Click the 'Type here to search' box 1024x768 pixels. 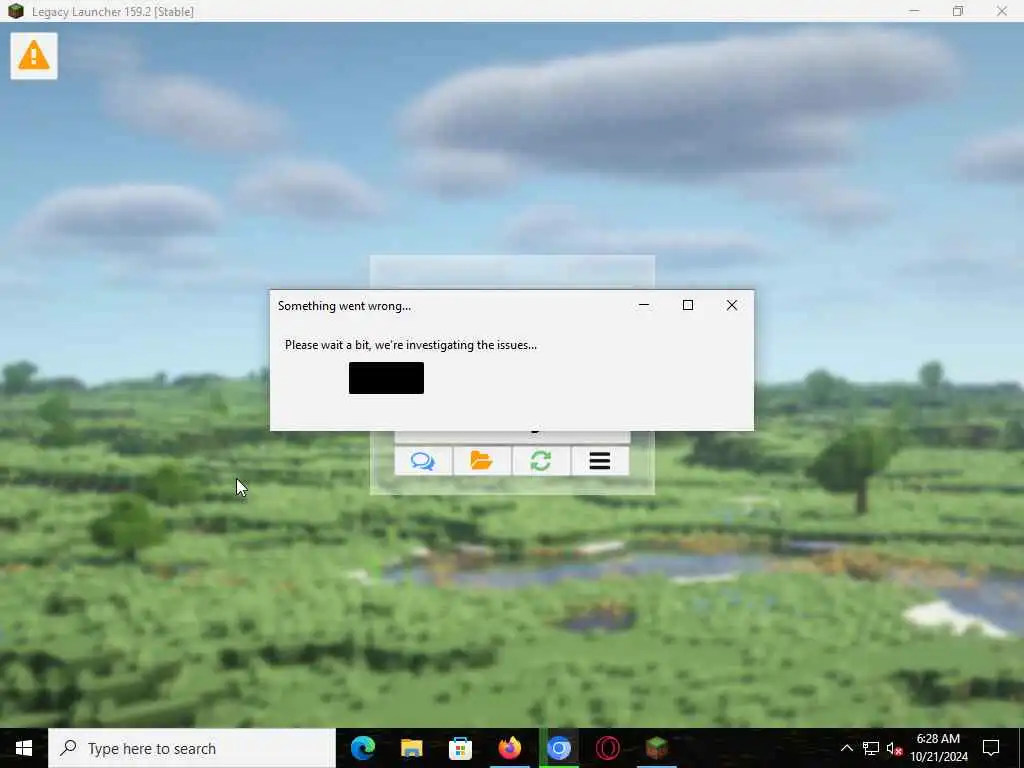point(192,748)
